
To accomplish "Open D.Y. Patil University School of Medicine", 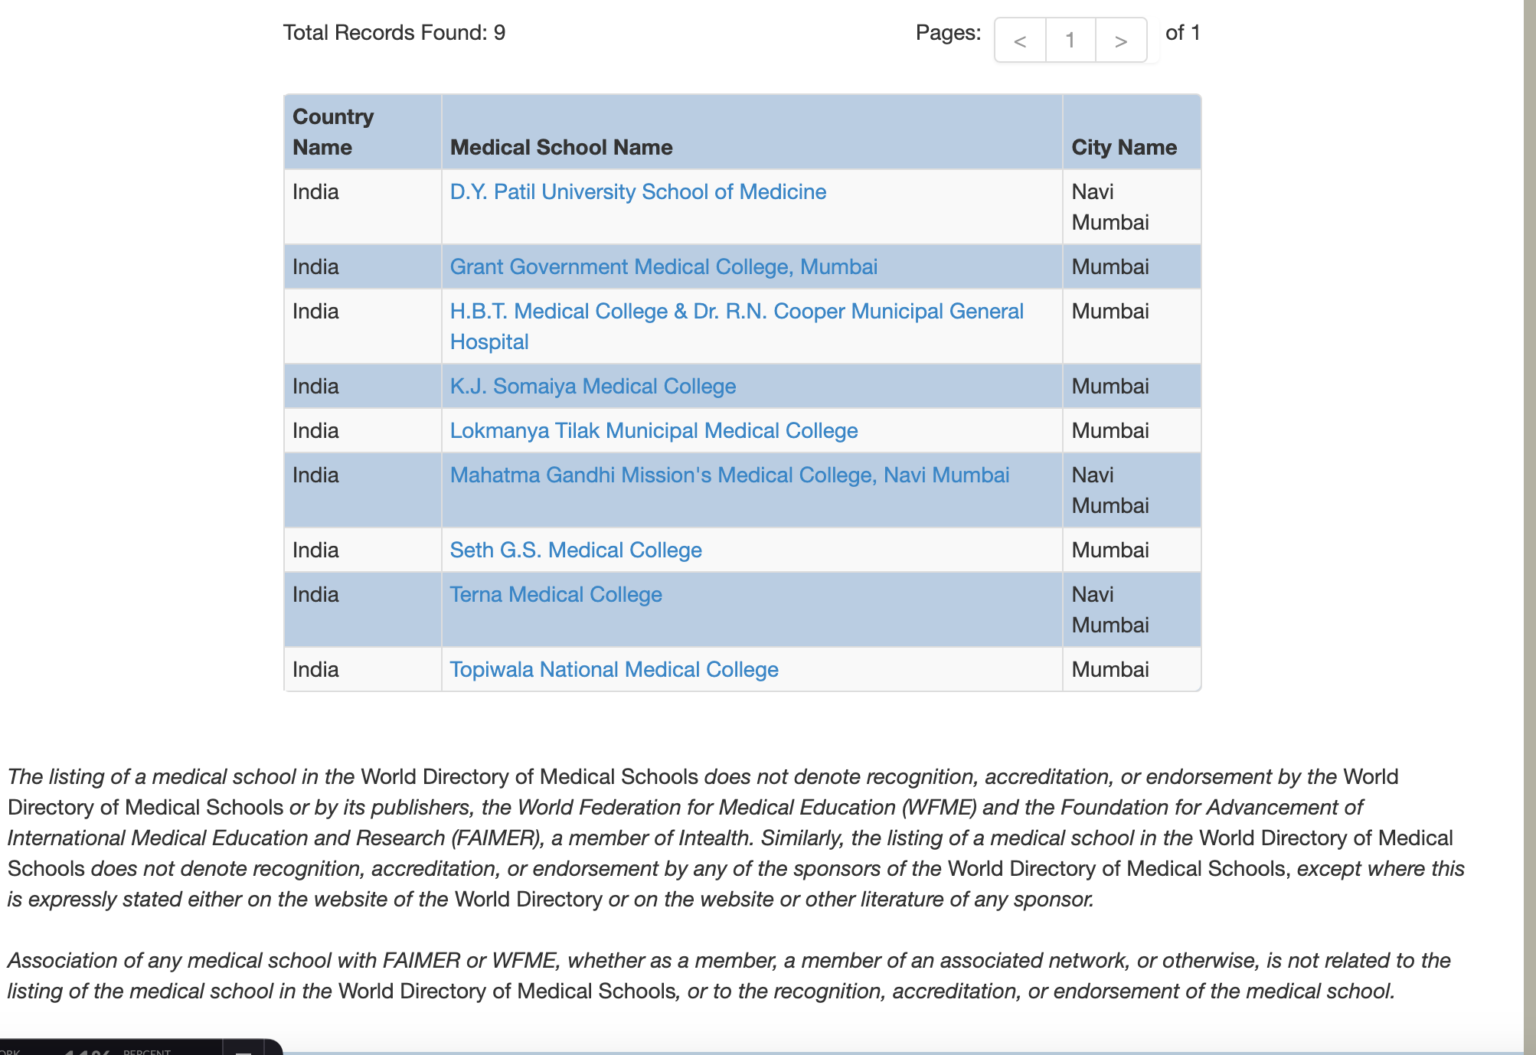I will [637, 191].
